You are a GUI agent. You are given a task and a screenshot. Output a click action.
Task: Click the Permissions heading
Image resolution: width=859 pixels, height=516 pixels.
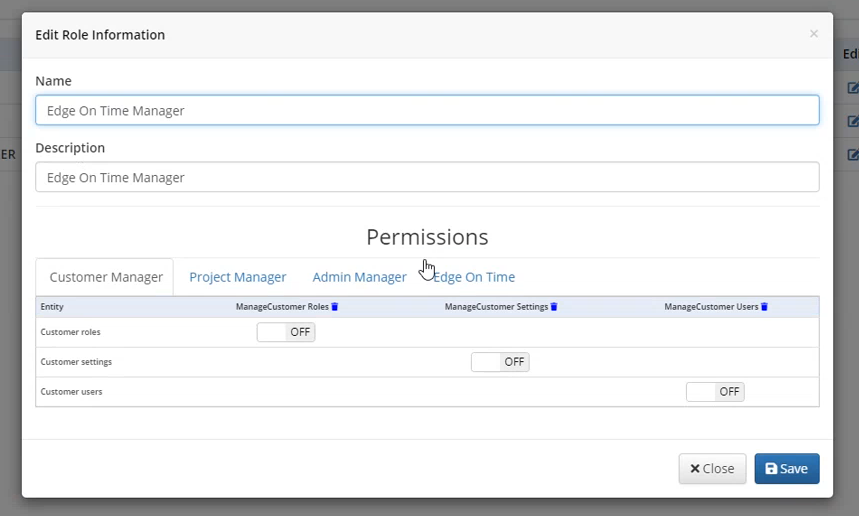click(x=427, y=237)
